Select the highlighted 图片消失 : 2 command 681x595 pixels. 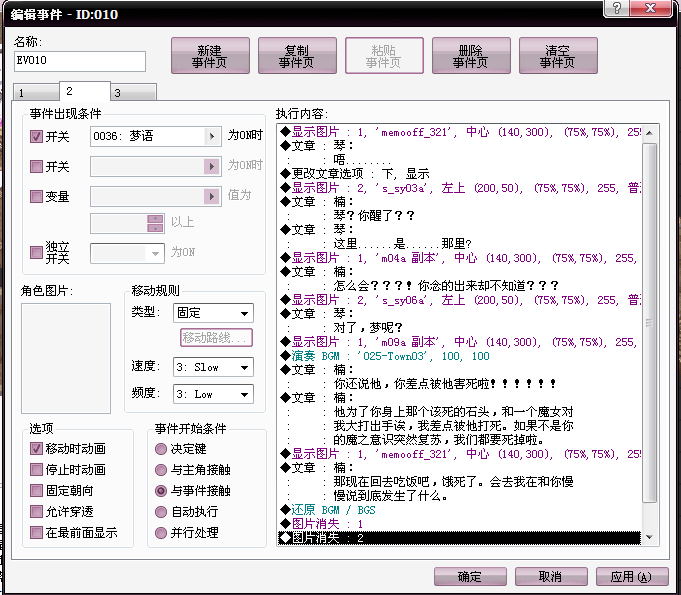pos(459,538)
